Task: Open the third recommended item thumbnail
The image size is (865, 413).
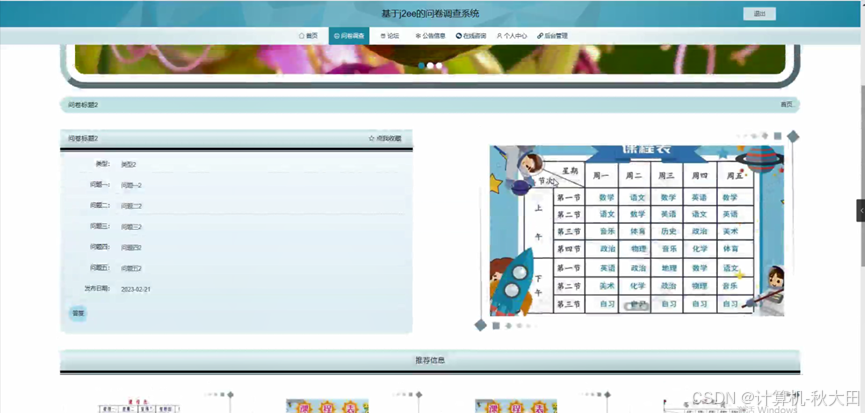Action: [516, 406]
